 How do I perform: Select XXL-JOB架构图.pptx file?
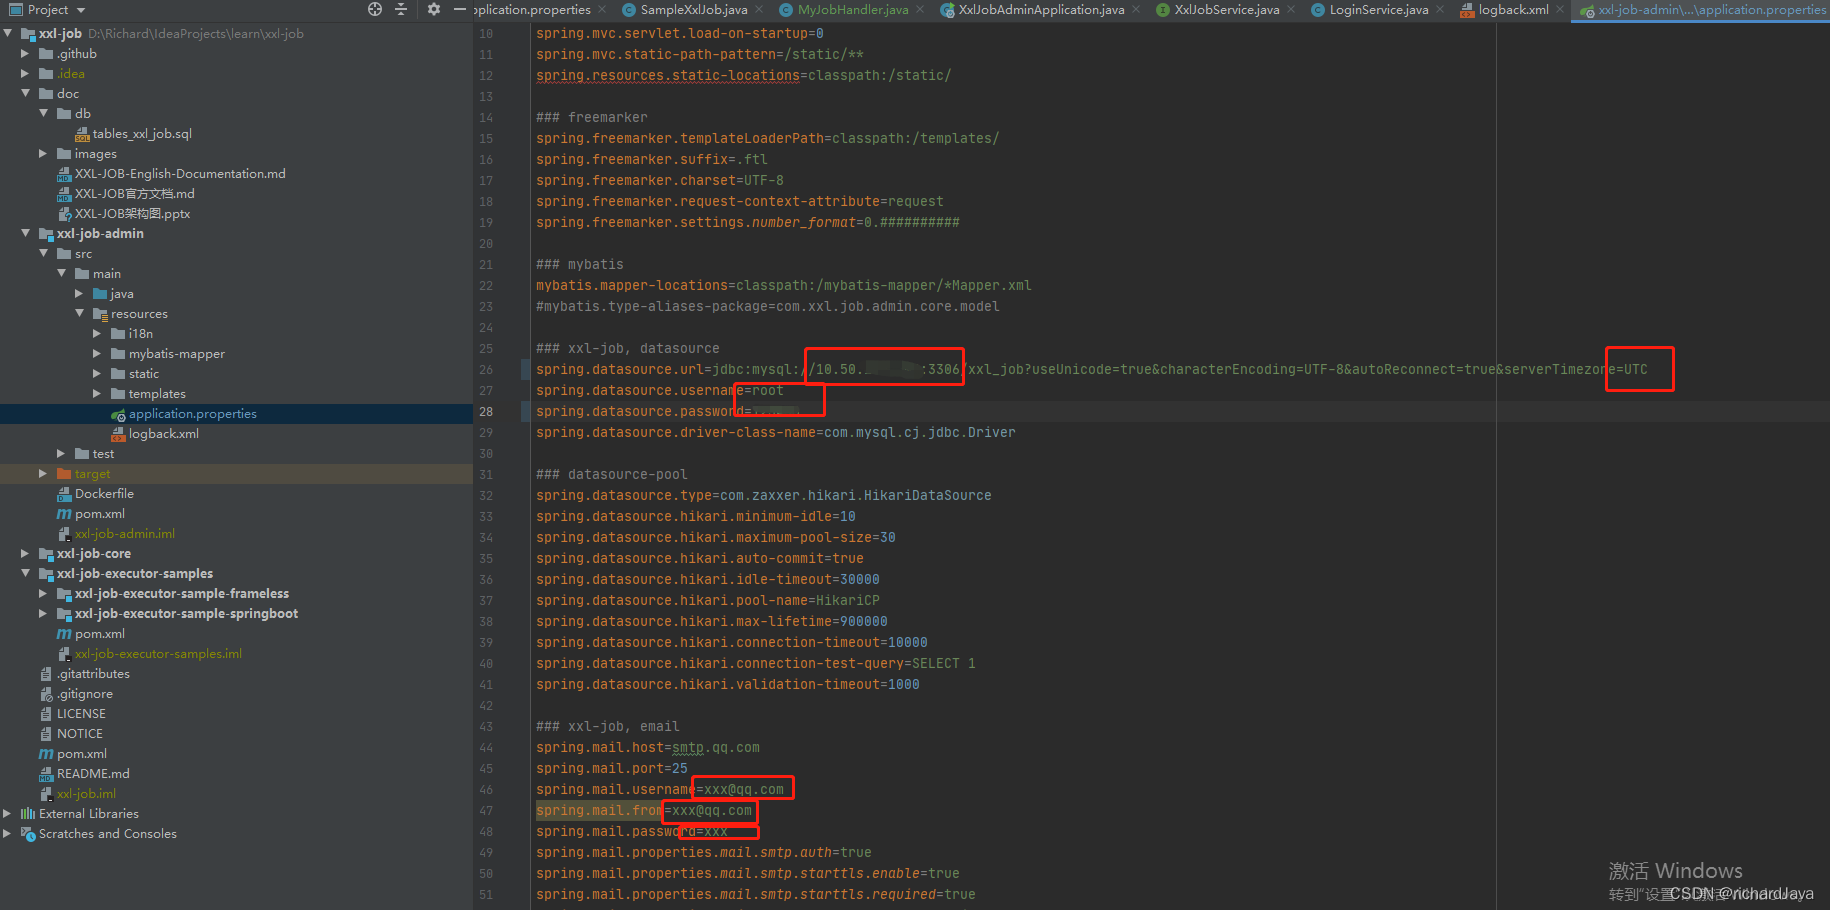point(132,213)
